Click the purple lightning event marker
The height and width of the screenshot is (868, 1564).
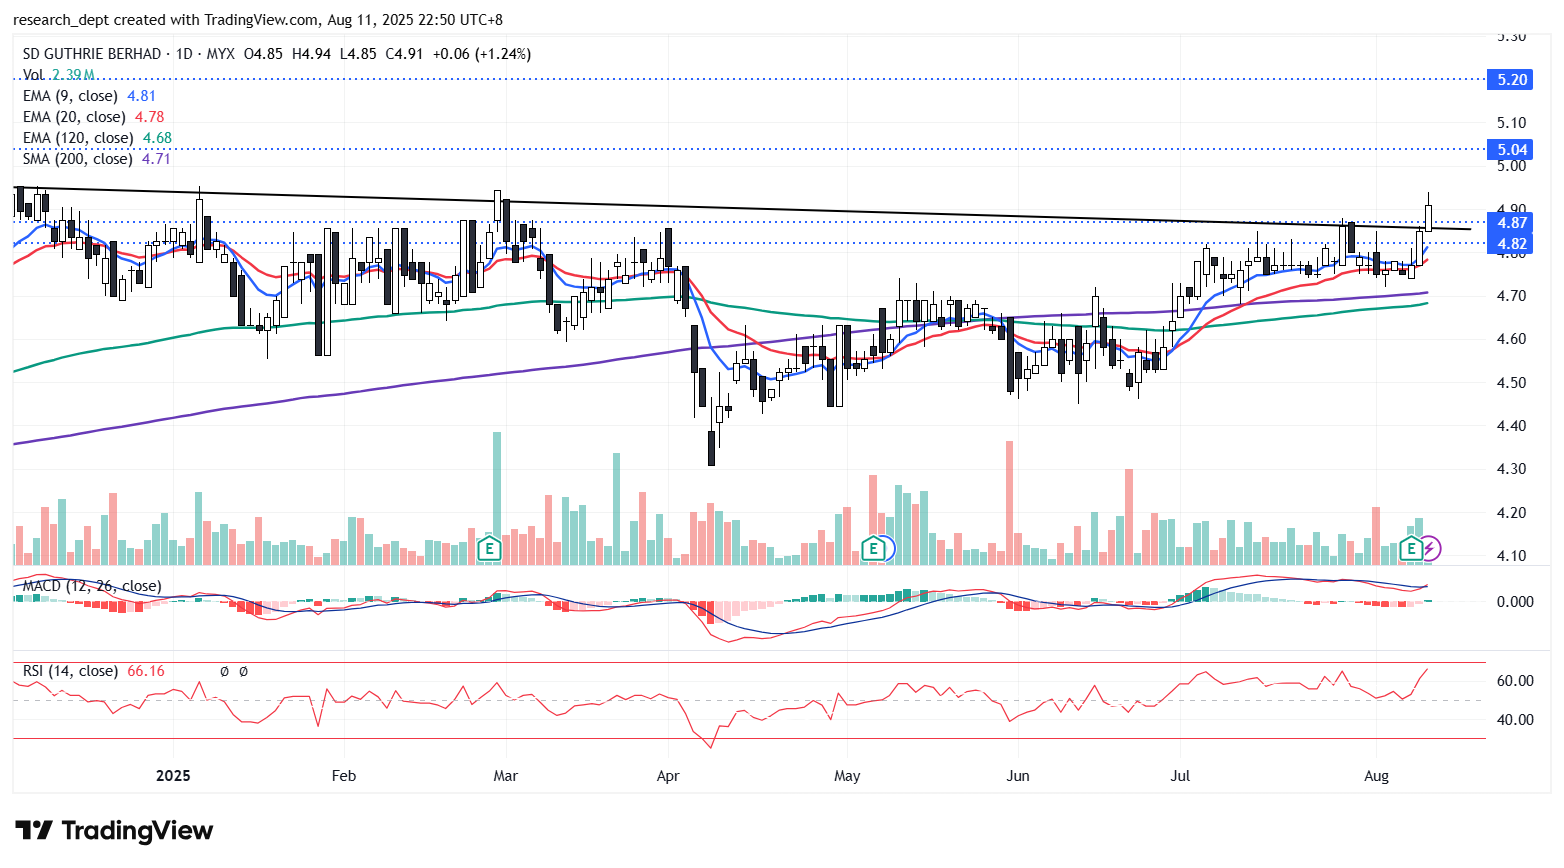[x=1431, y=548]
